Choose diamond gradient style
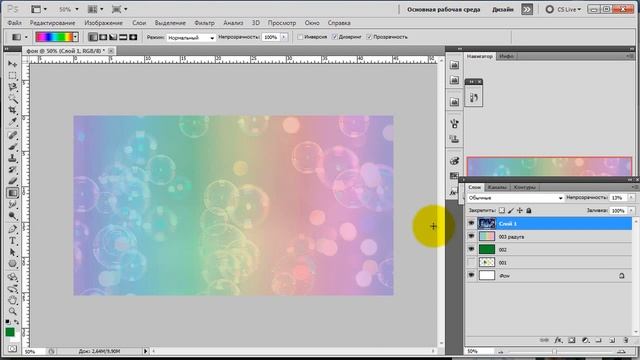This screenshot has width=640, height=360. tap(133, 37)
